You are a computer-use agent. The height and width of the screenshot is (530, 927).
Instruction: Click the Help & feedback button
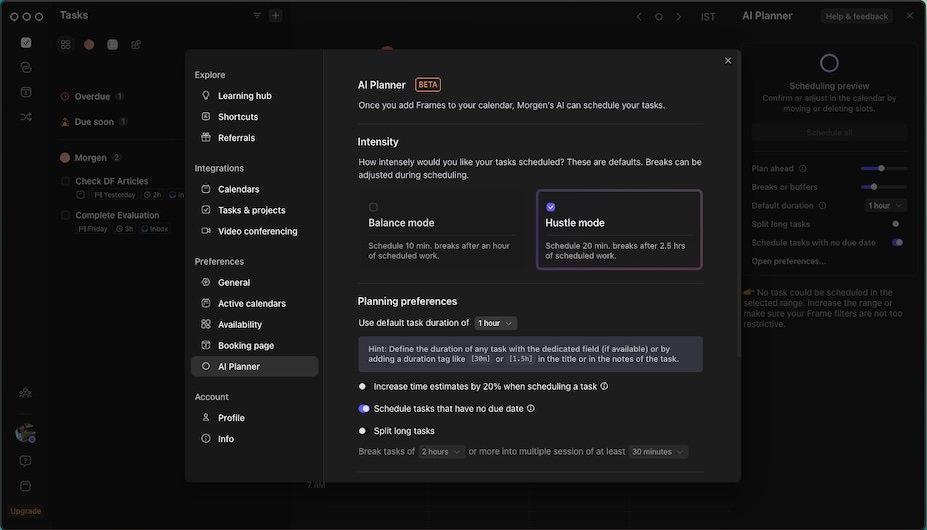click(x=856, y=17)
